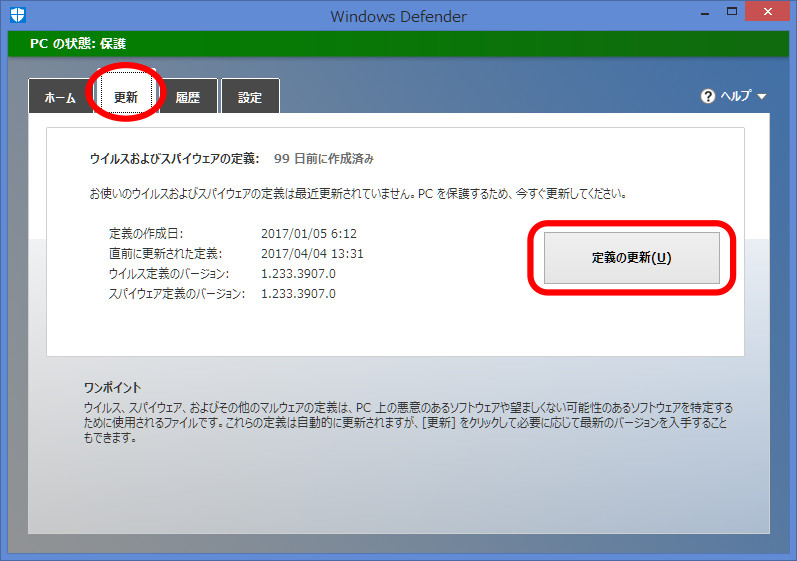Open the ヘルプ link
This screenshot has width=797, height=561.
[735, 96]
